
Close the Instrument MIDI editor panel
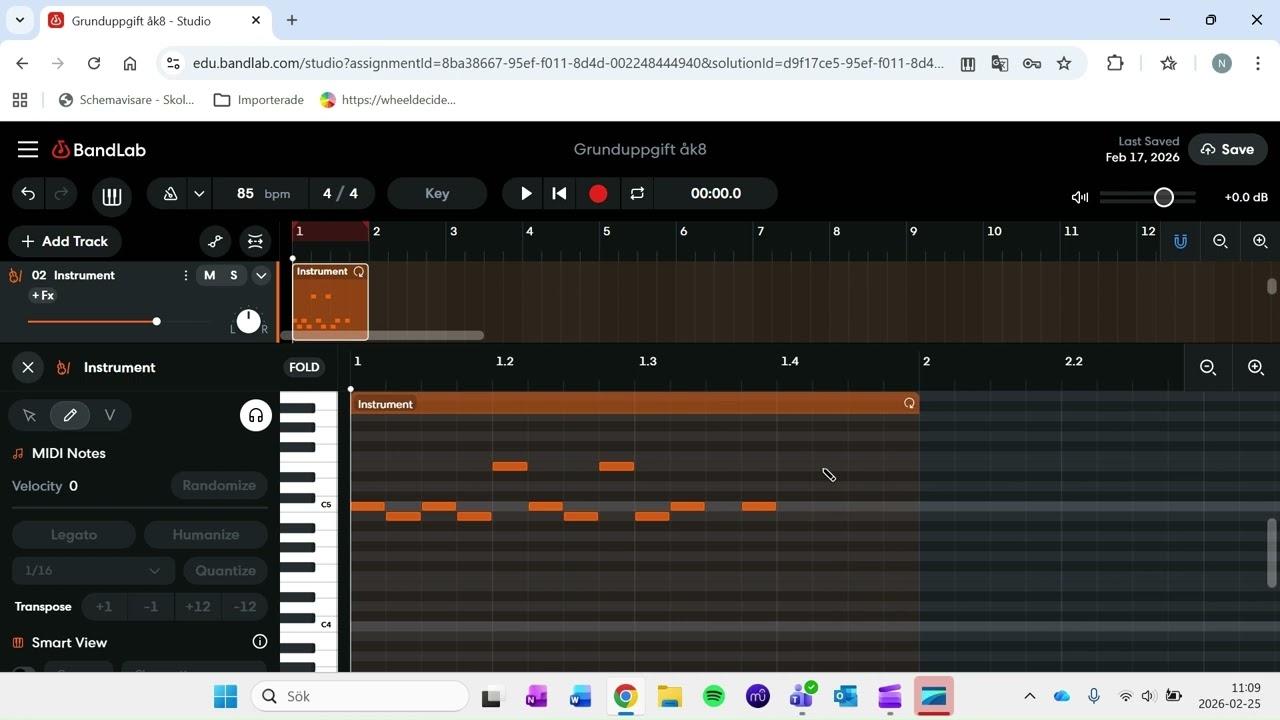28,368
